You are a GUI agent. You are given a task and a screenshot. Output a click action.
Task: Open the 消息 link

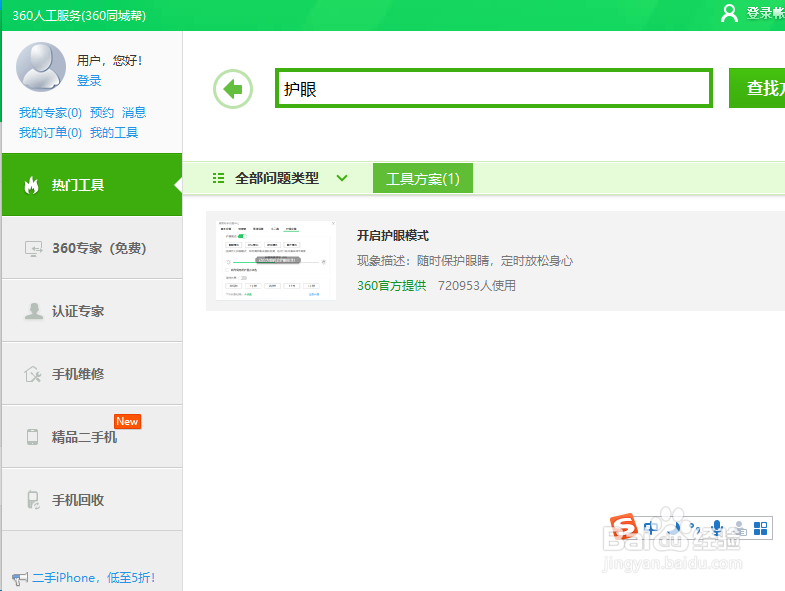pos(134,113)
